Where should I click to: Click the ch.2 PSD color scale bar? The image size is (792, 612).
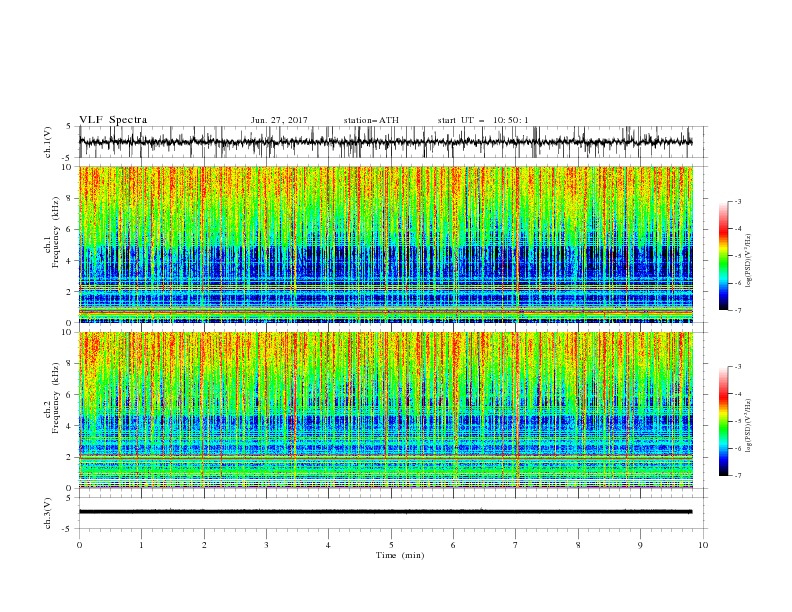coord(724,421)
